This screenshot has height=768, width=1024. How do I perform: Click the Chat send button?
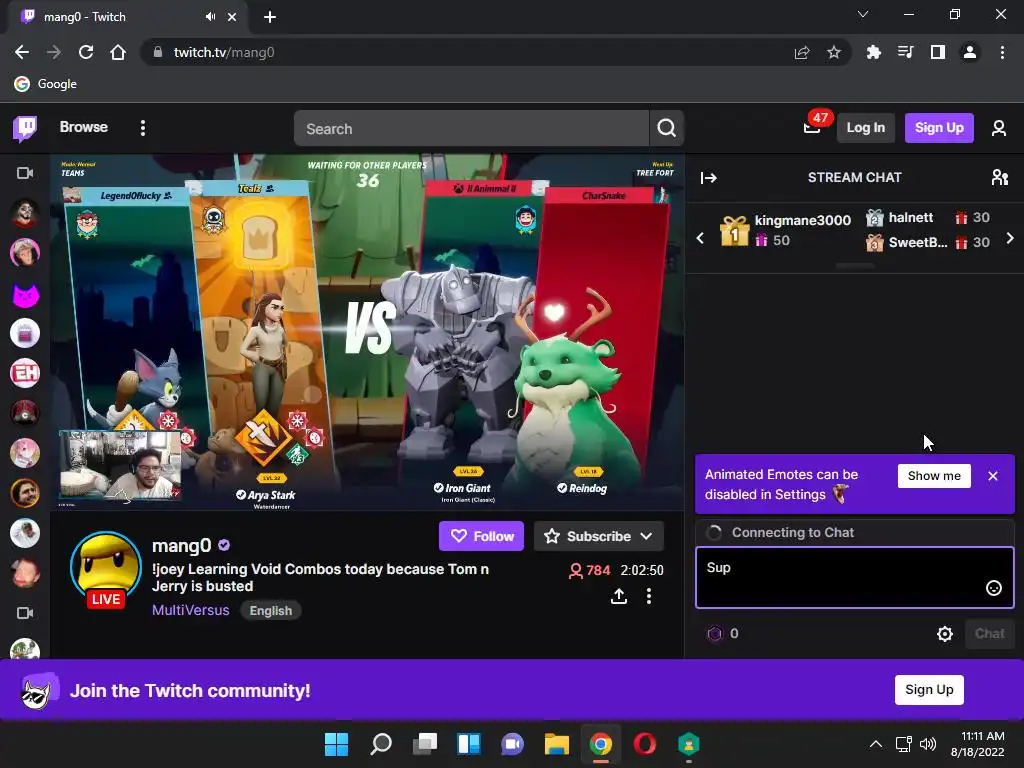pyautogui.click(x=989, y=633)
